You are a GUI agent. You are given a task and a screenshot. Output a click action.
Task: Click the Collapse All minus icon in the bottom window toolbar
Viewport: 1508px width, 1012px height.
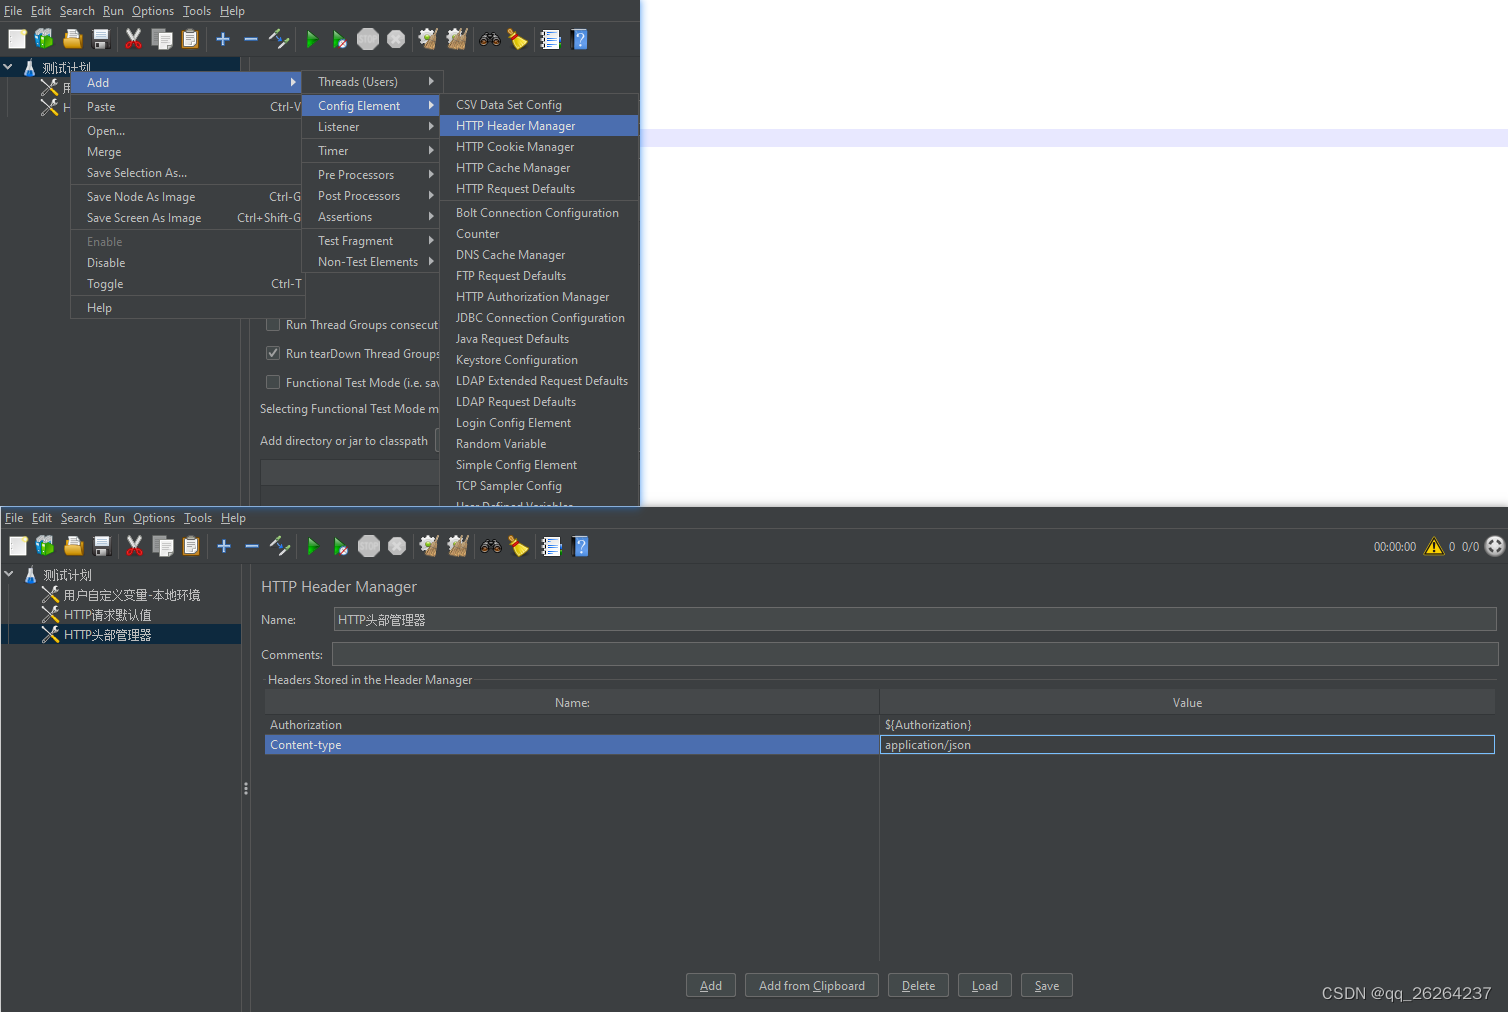252,546
